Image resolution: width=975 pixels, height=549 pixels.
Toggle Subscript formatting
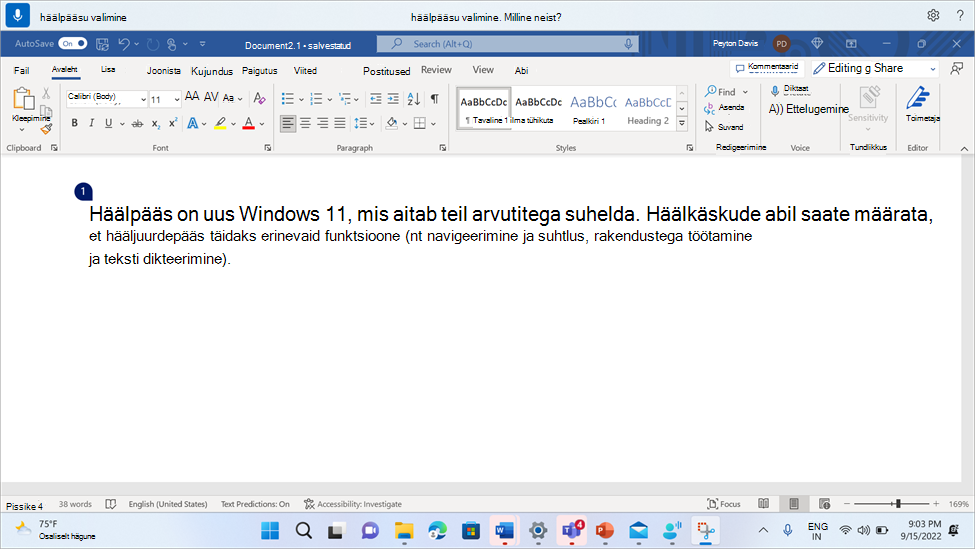pyautogui.click(x=155, y=124)
